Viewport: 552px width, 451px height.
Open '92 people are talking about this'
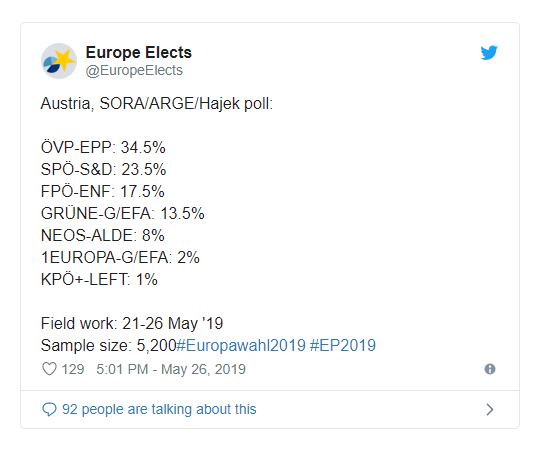(159, 409)
